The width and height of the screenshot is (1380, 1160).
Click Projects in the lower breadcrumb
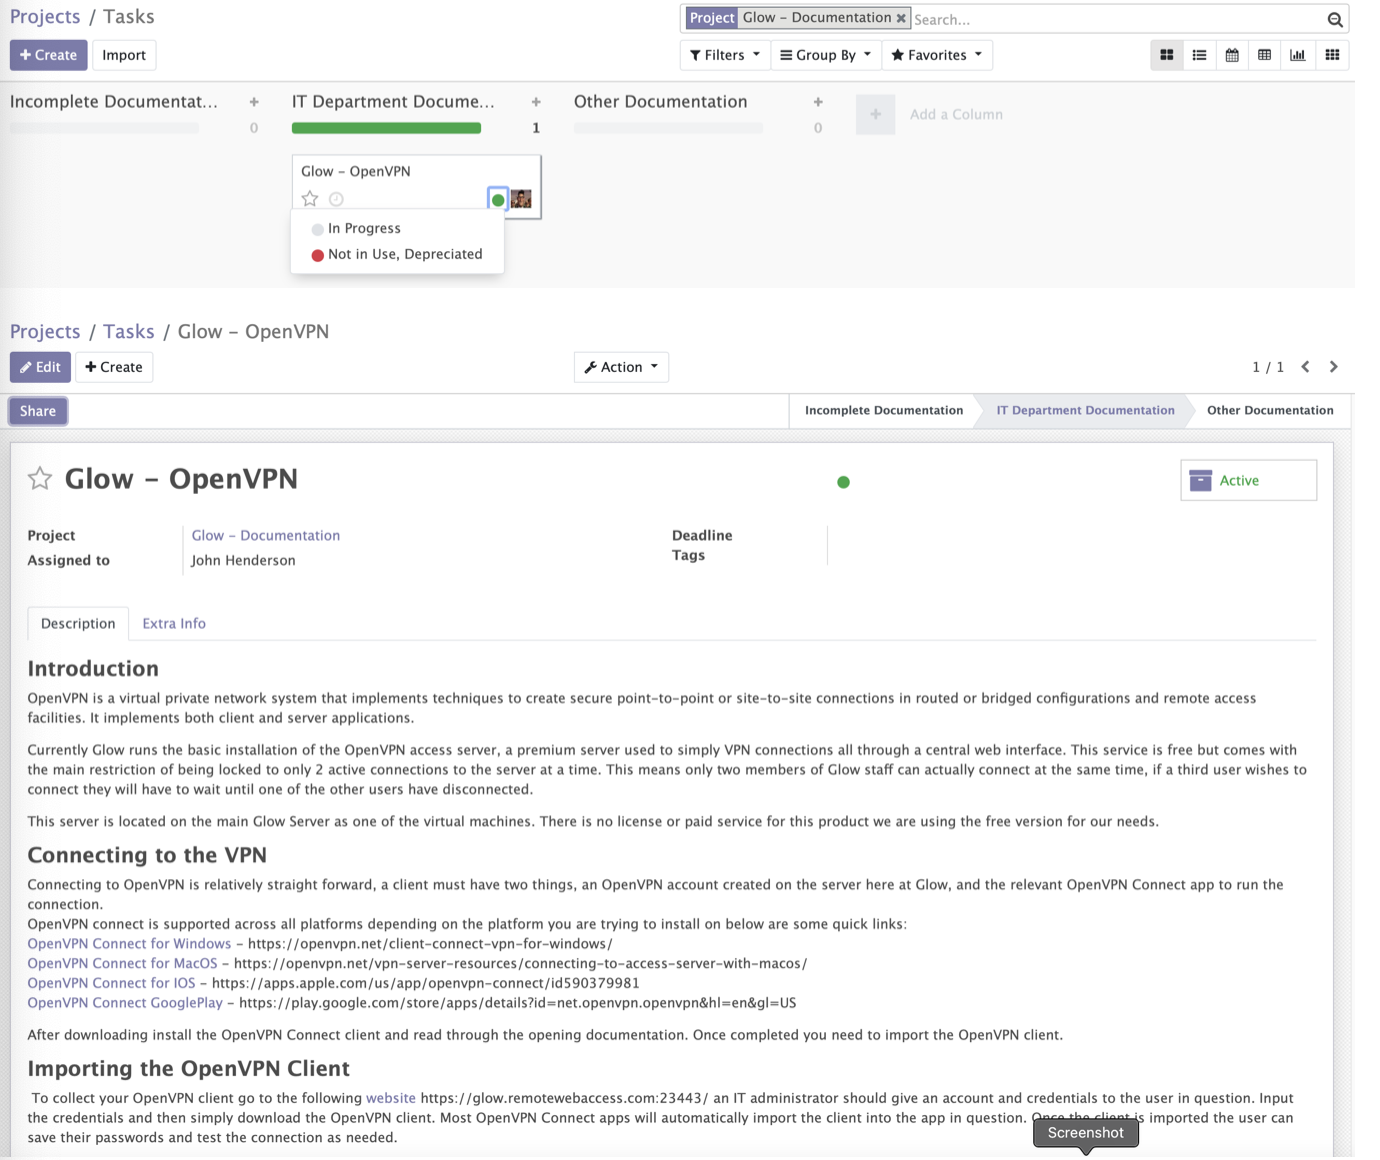(45, 331)
